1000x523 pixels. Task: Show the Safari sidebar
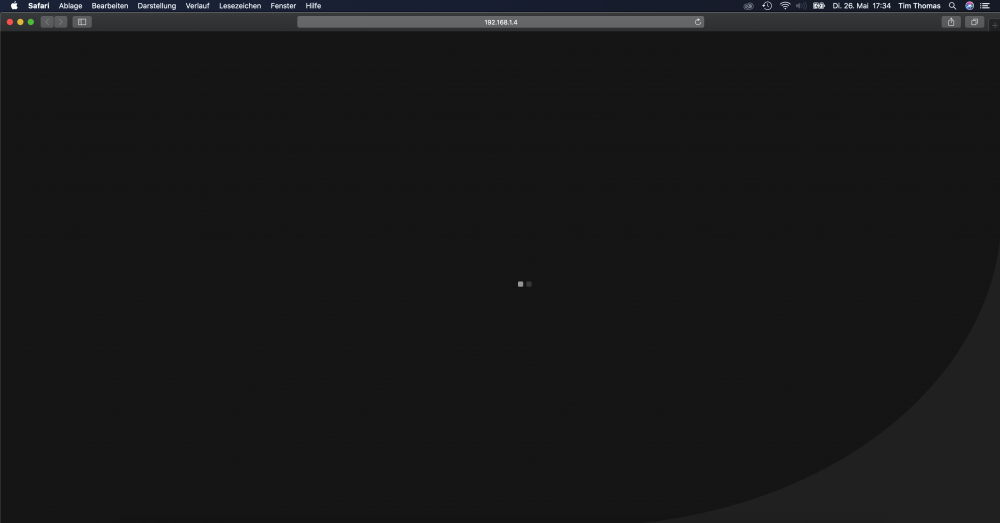tap(82, 22)
